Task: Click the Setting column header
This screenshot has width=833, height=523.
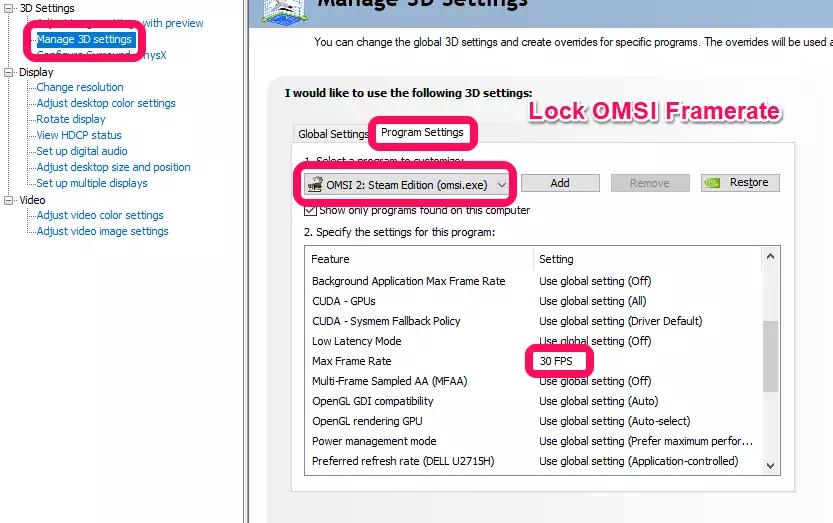Action: tap(647, 259)
